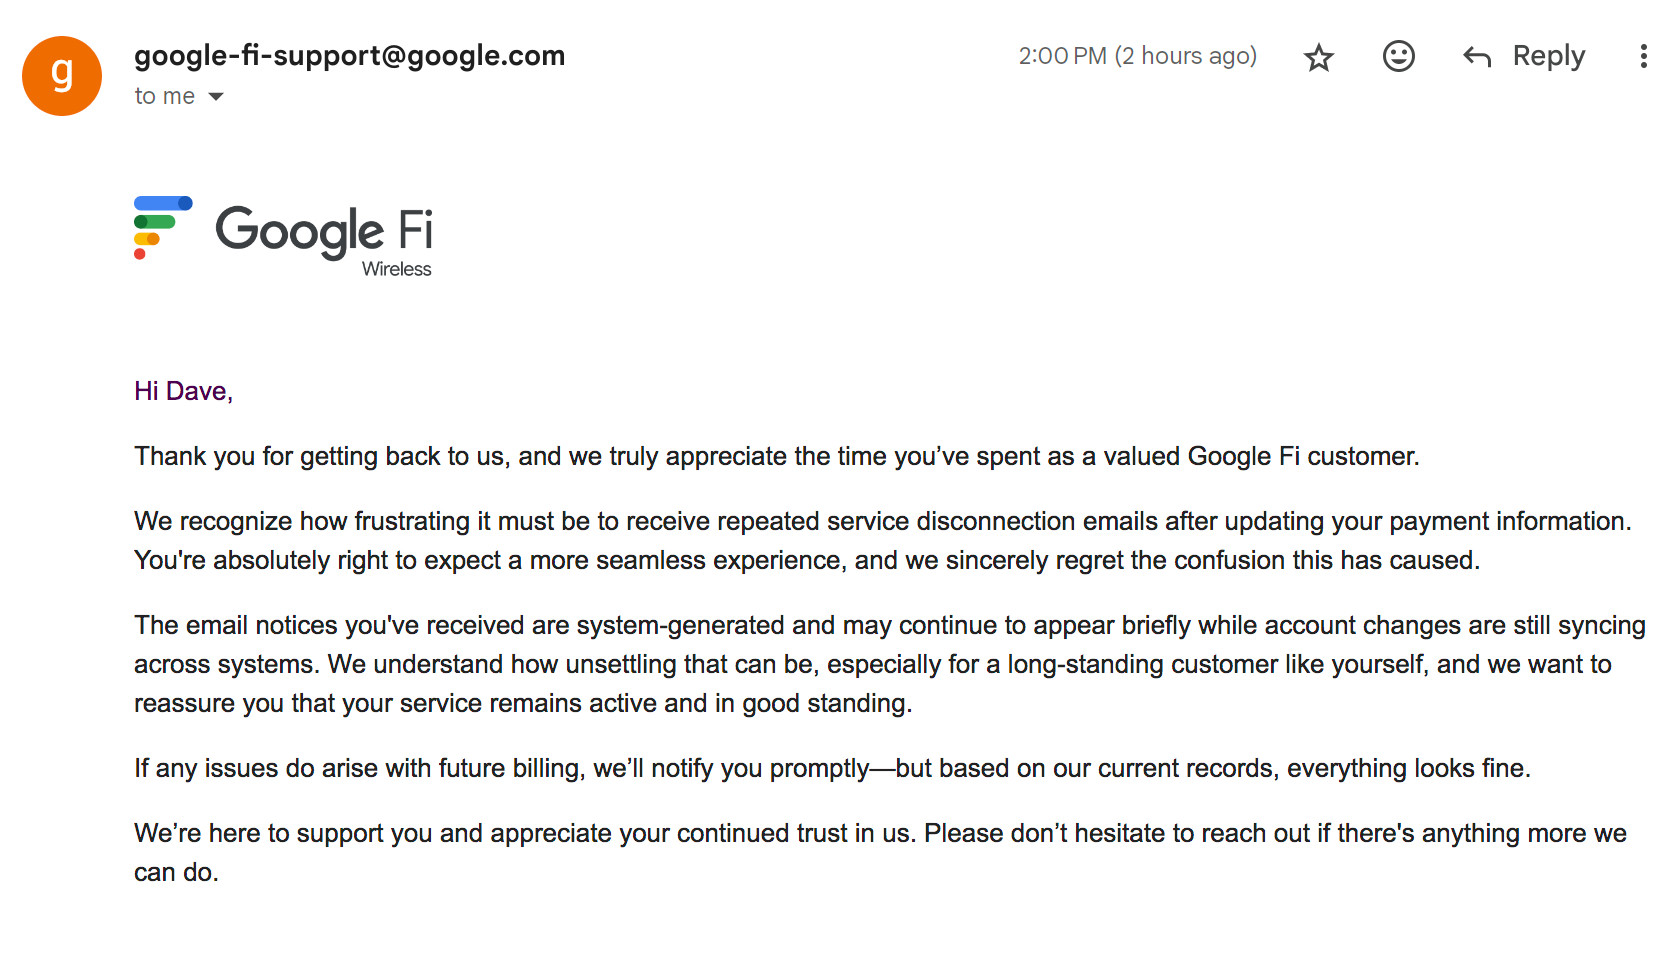Click the '(2 hours ago)' text
Image resolution: width=1666 pixels, height=974 pixels.
coord(1186,56)
